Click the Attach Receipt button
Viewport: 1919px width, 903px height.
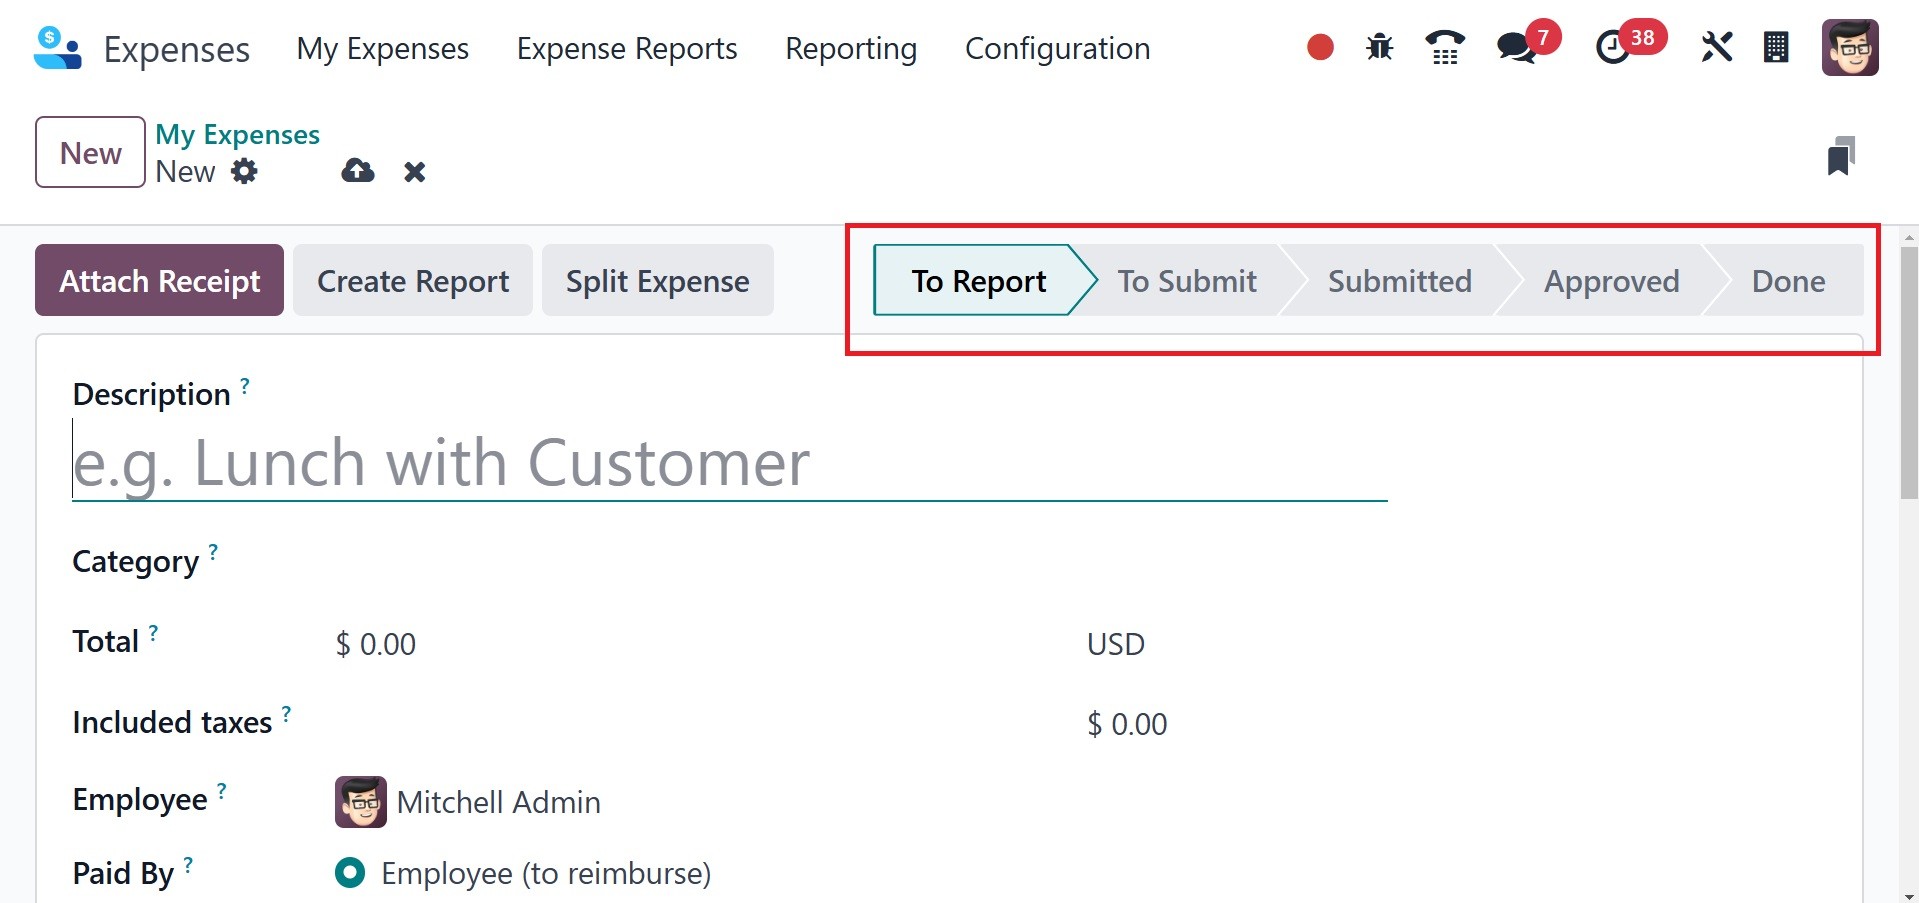coord(159,281)
